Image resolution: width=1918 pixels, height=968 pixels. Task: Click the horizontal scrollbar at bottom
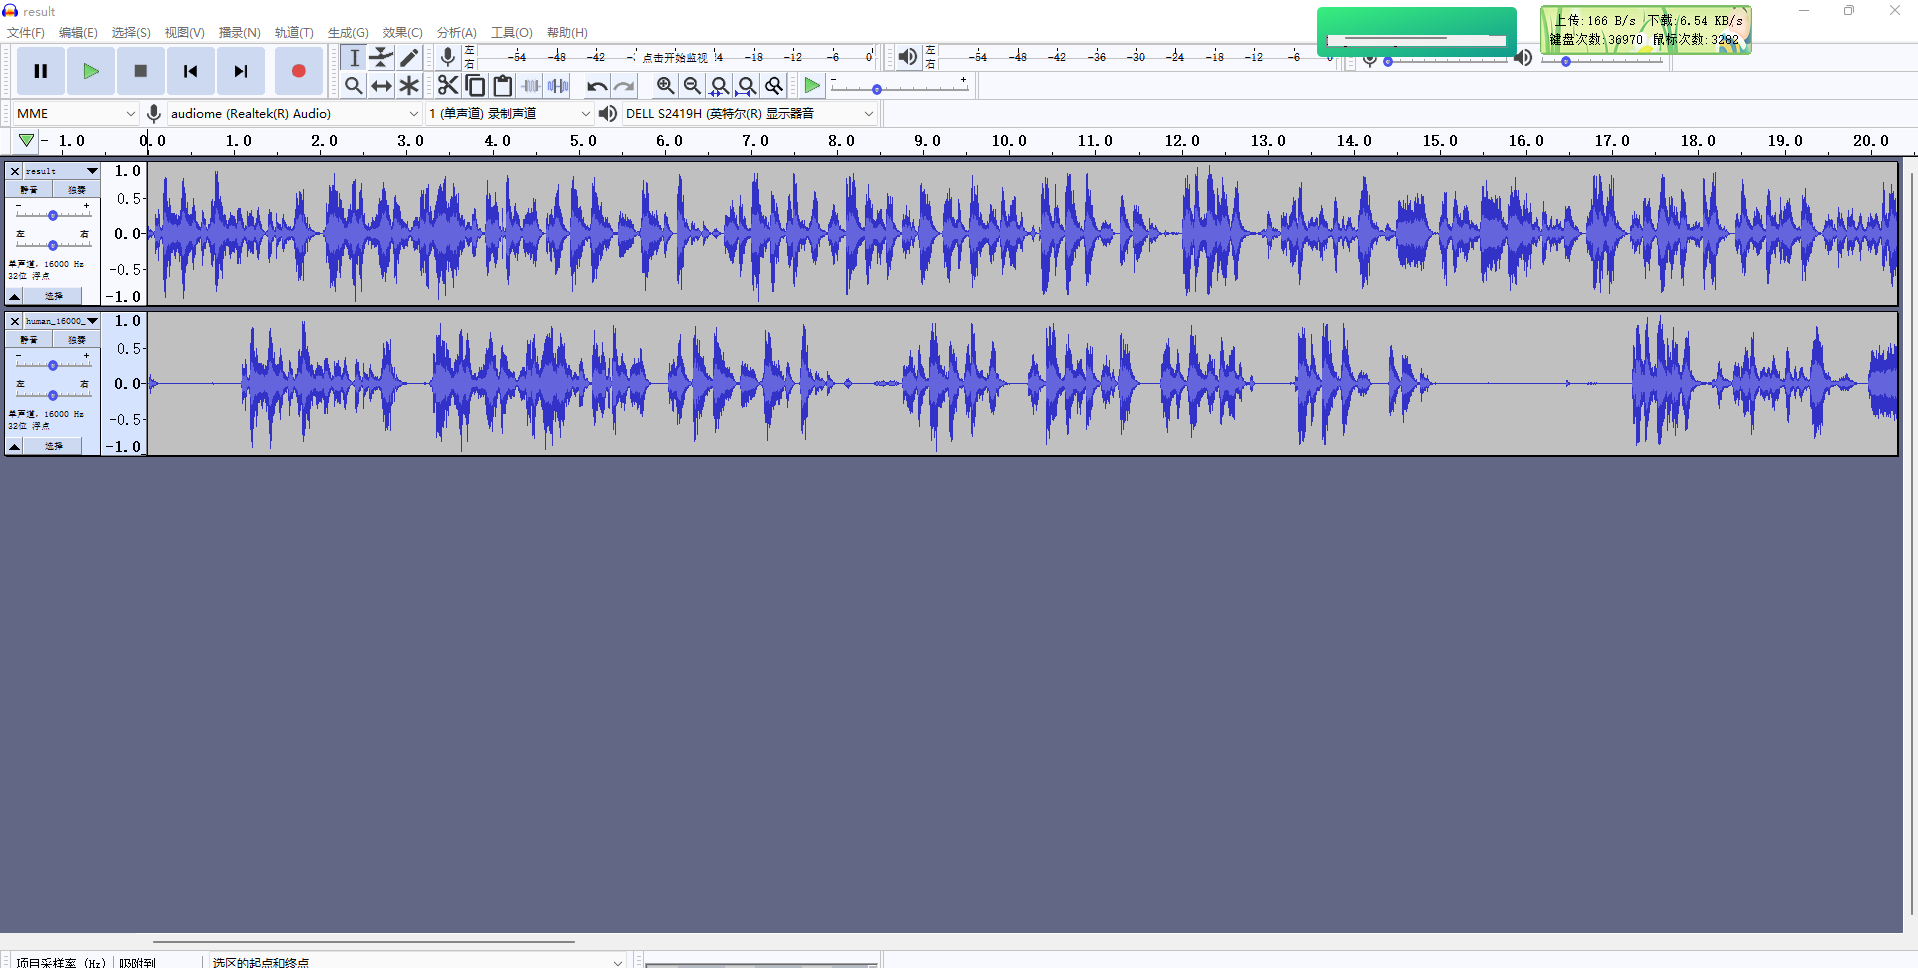coord(364,941)
